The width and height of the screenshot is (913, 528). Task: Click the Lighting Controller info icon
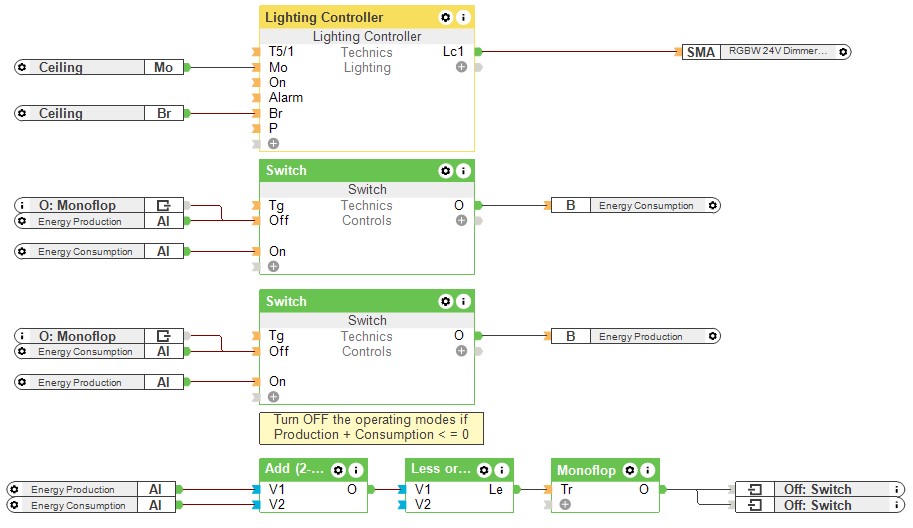[463, 18]
